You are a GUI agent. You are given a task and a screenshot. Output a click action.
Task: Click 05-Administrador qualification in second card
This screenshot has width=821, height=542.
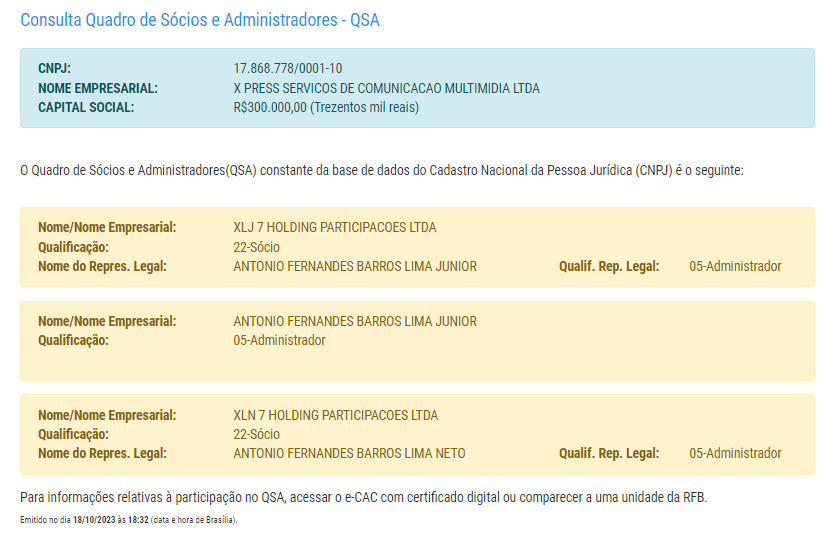279,340
